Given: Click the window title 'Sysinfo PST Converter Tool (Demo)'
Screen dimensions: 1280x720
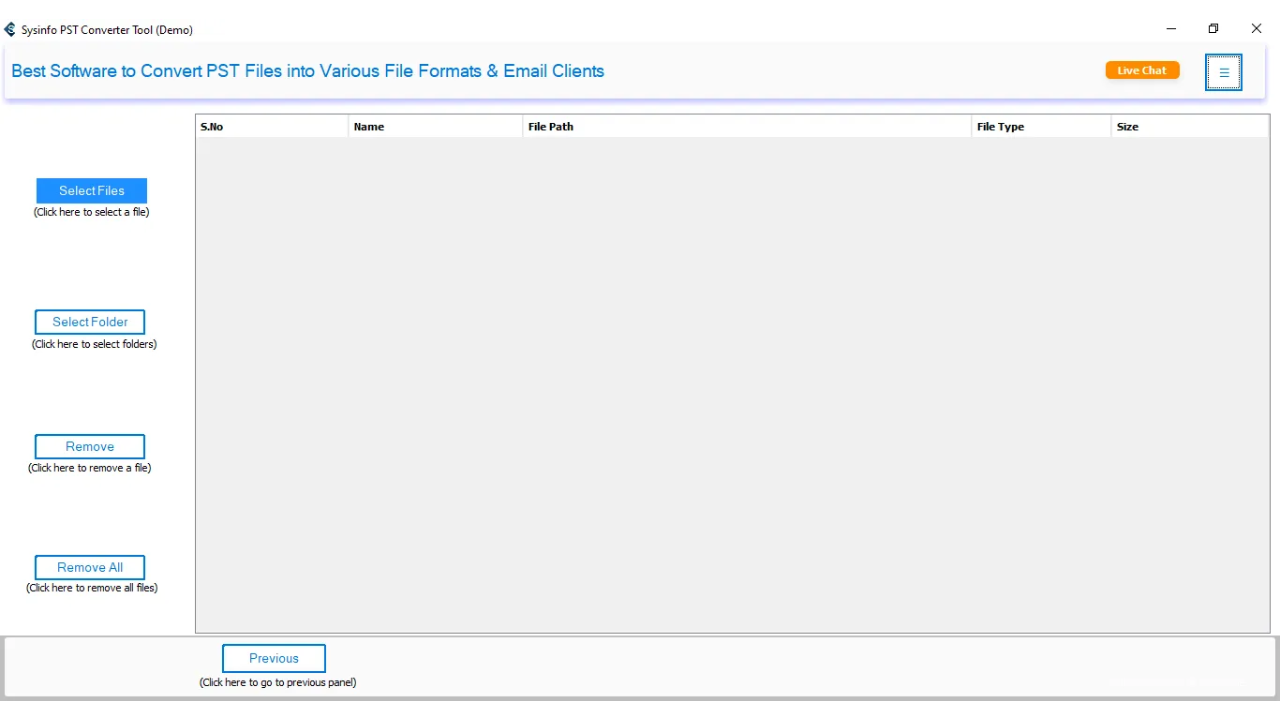Looking at the screenshot, I should click(x=107, y=30).
